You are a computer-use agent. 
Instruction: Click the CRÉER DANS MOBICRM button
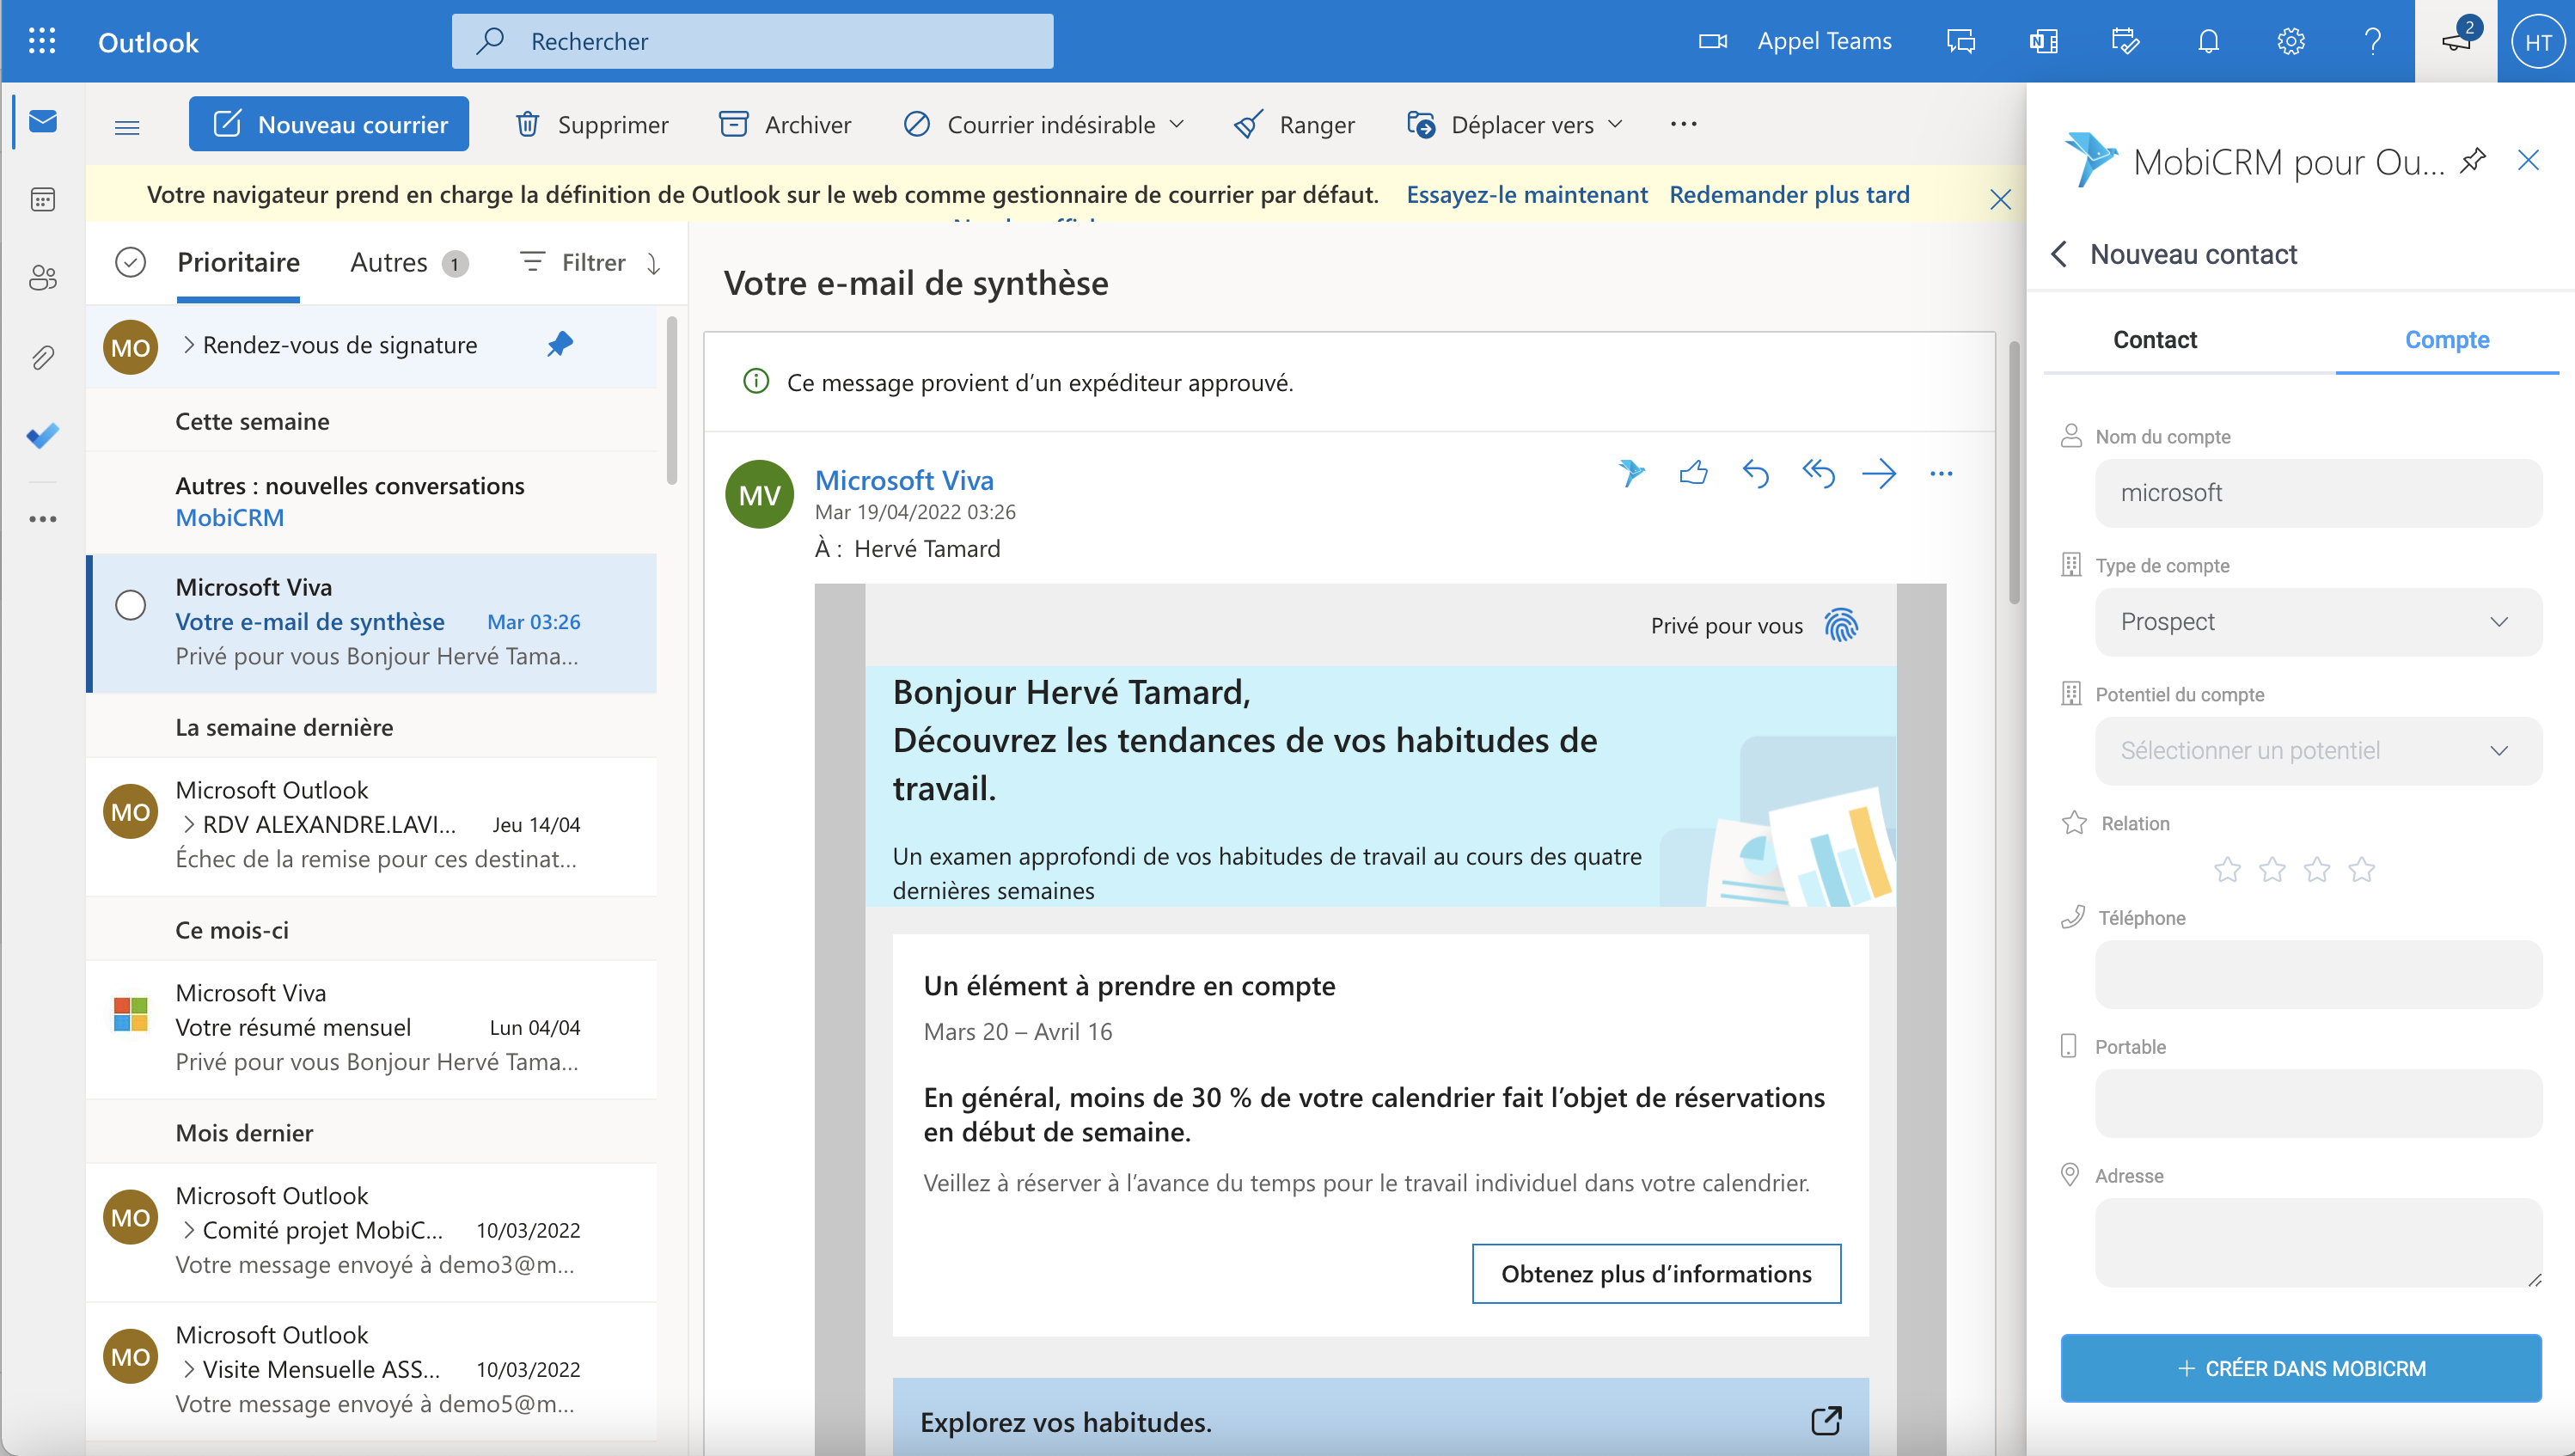click(2300, 1368)
